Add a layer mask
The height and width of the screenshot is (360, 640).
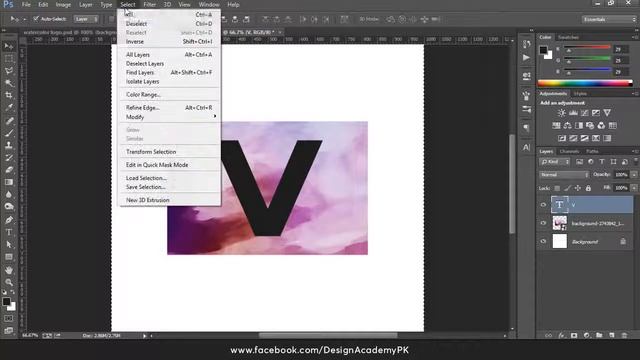click(x=574, y=335)
